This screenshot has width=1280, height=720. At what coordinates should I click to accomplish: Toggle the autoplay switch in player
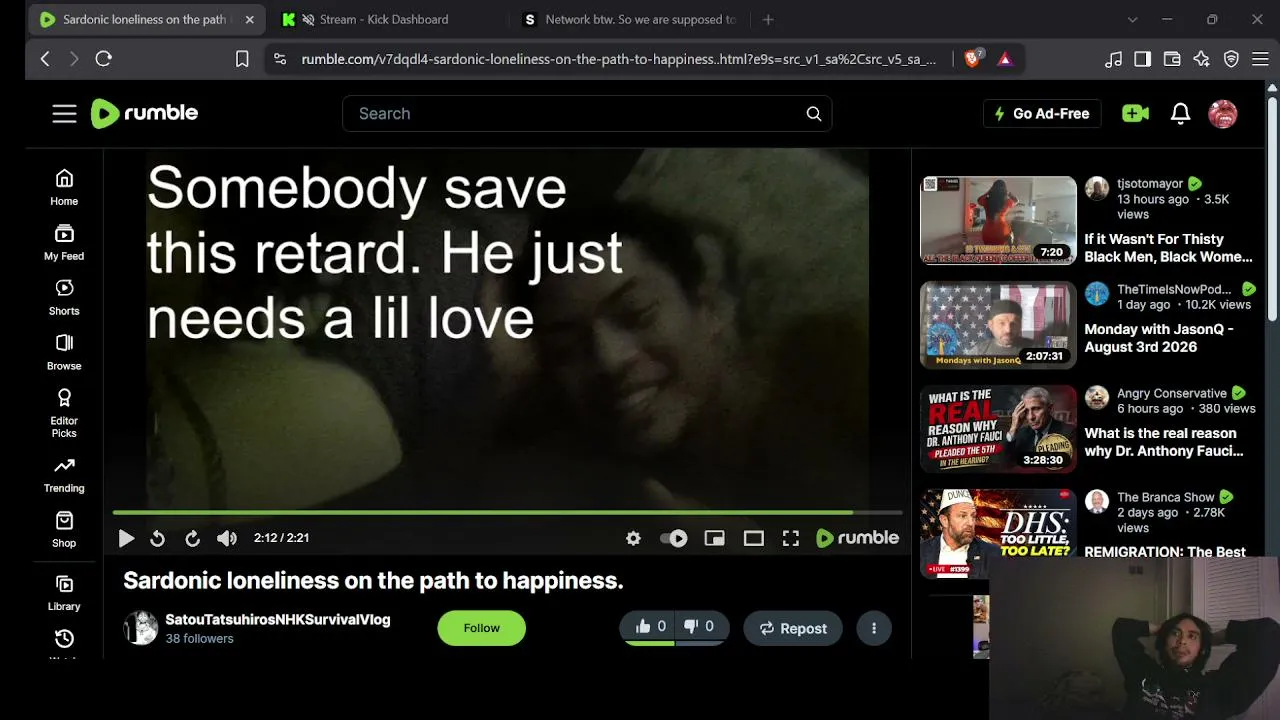[x=674, y=538]
